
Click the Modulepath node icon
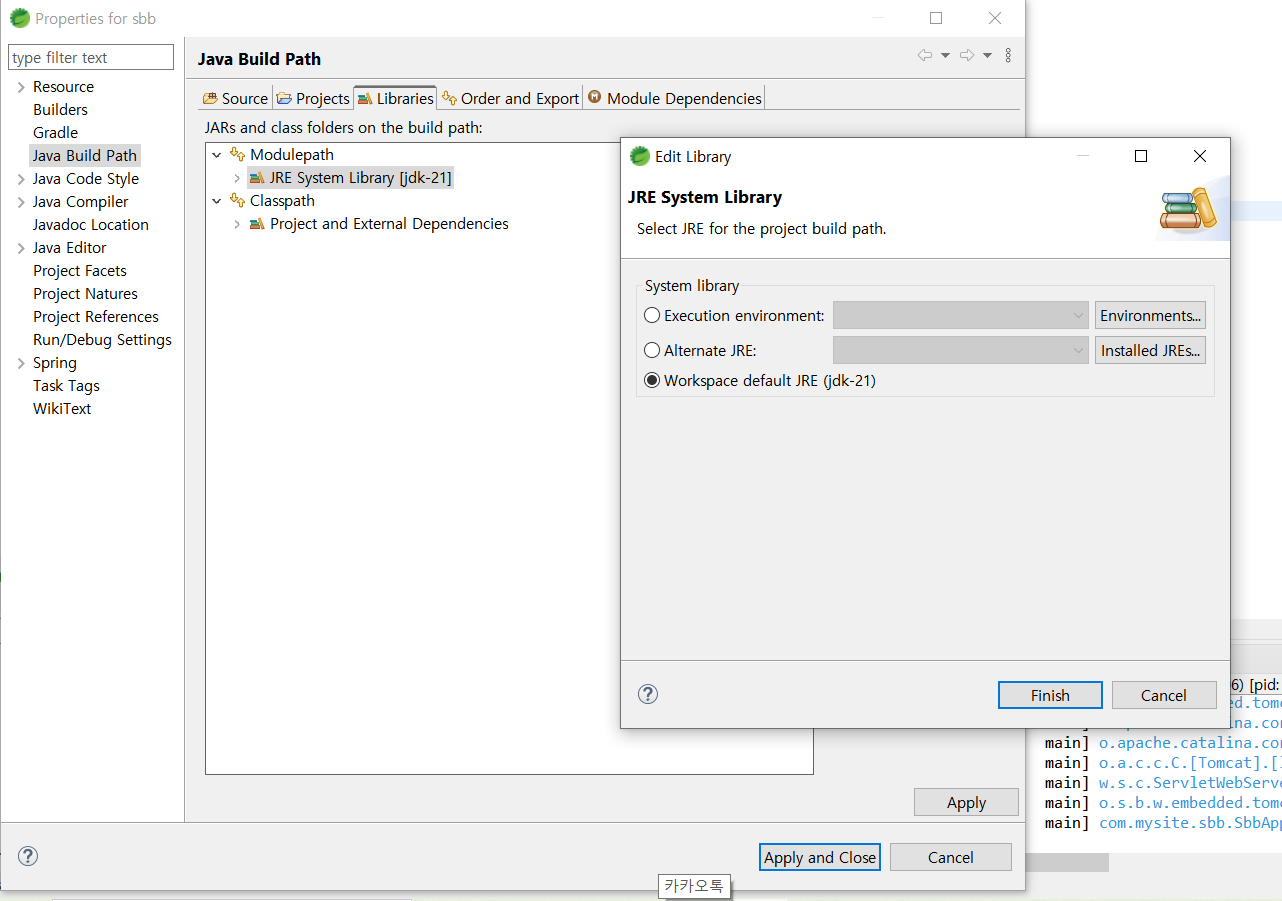[238, 154]
